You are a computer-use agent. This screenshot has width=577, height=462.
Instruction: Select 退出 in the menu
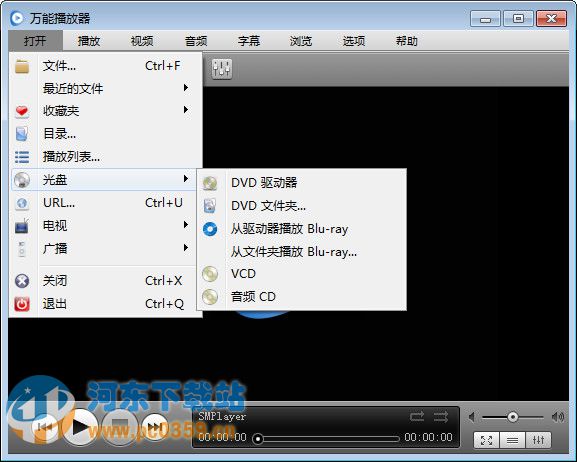(104, 304)
